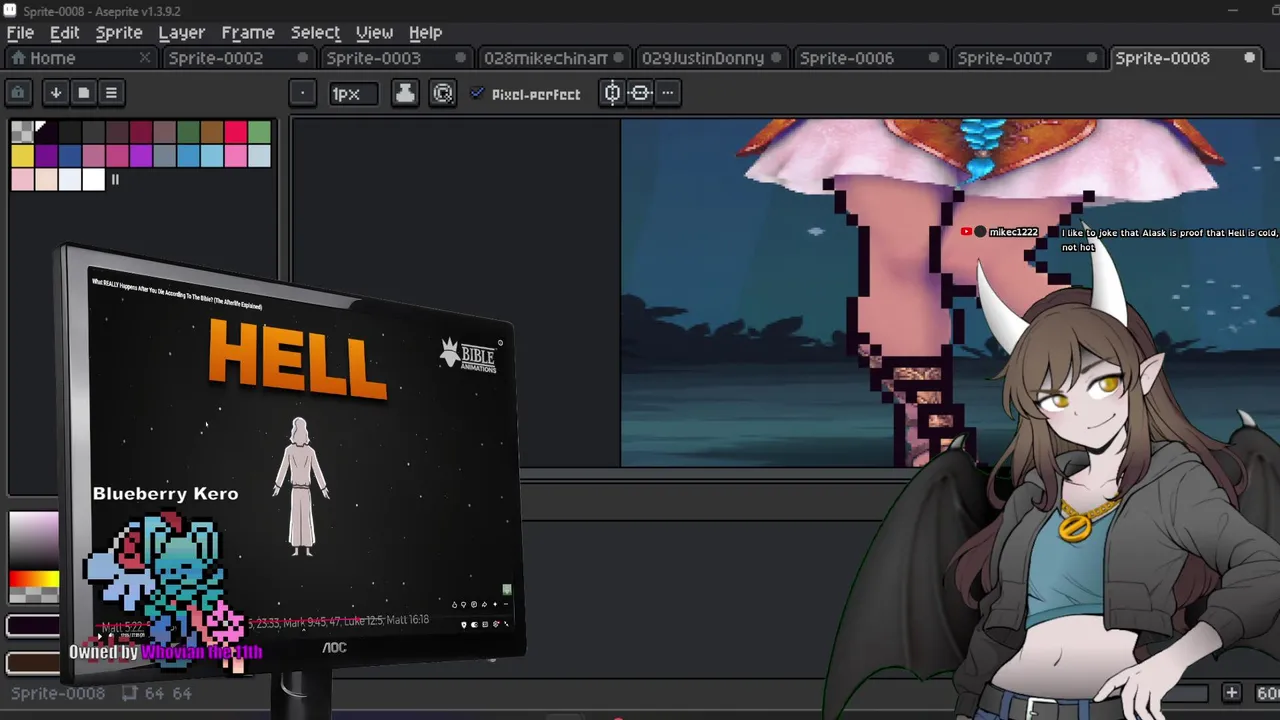
Task: Open the Layer menu
Action: pyautogui.click(x=181, y=32)
